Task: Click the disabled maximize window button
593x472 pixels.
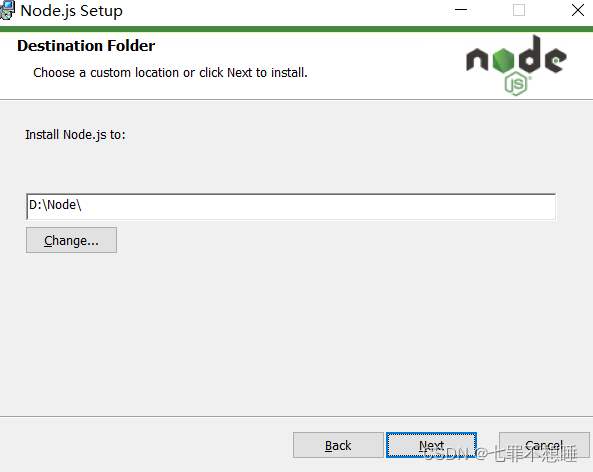Action: (518, 10)
